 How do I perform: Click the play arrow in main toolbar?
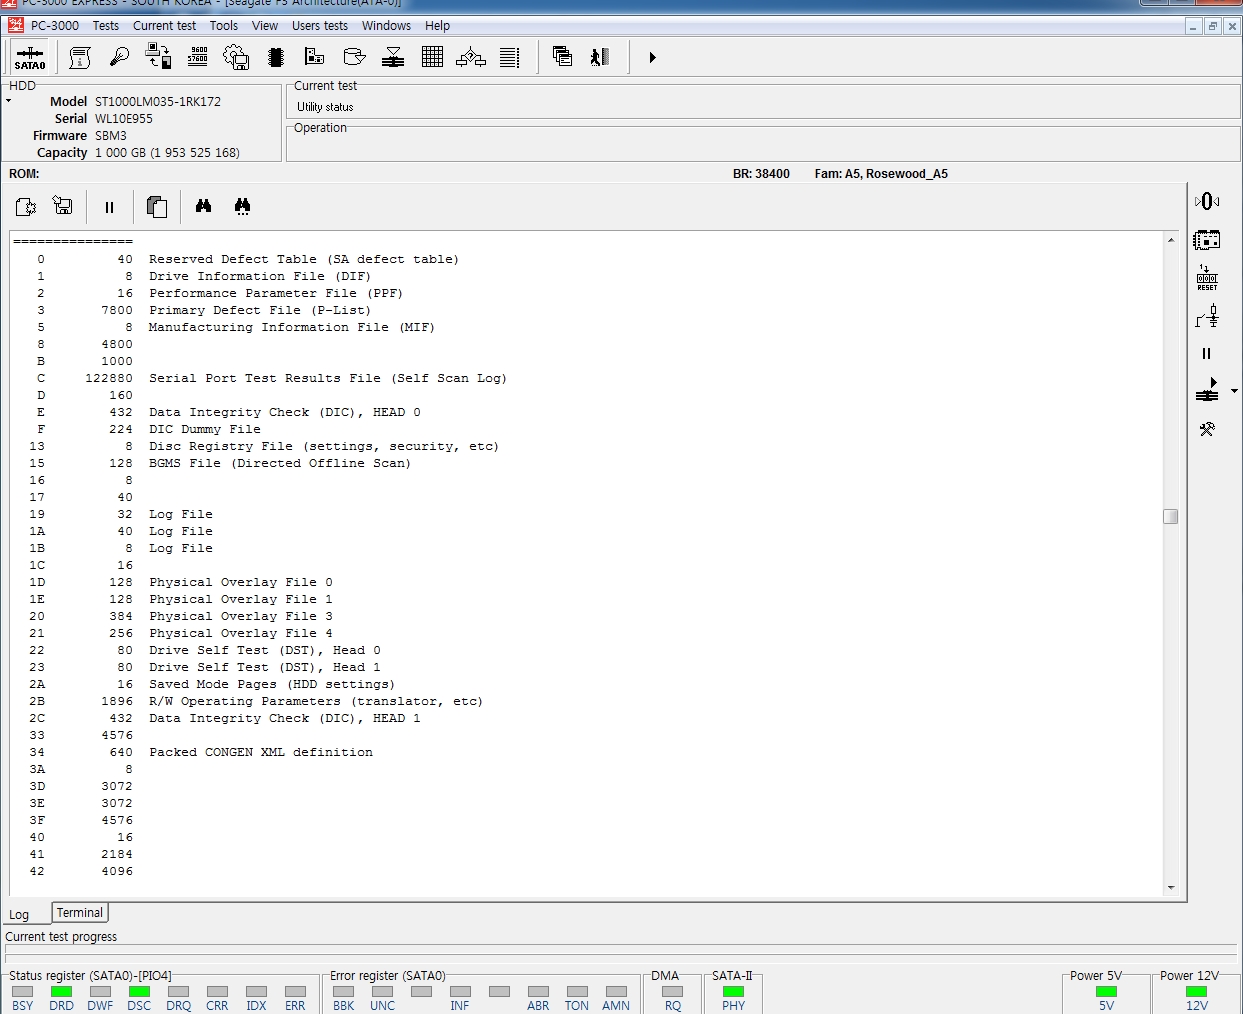coord(652,58)
